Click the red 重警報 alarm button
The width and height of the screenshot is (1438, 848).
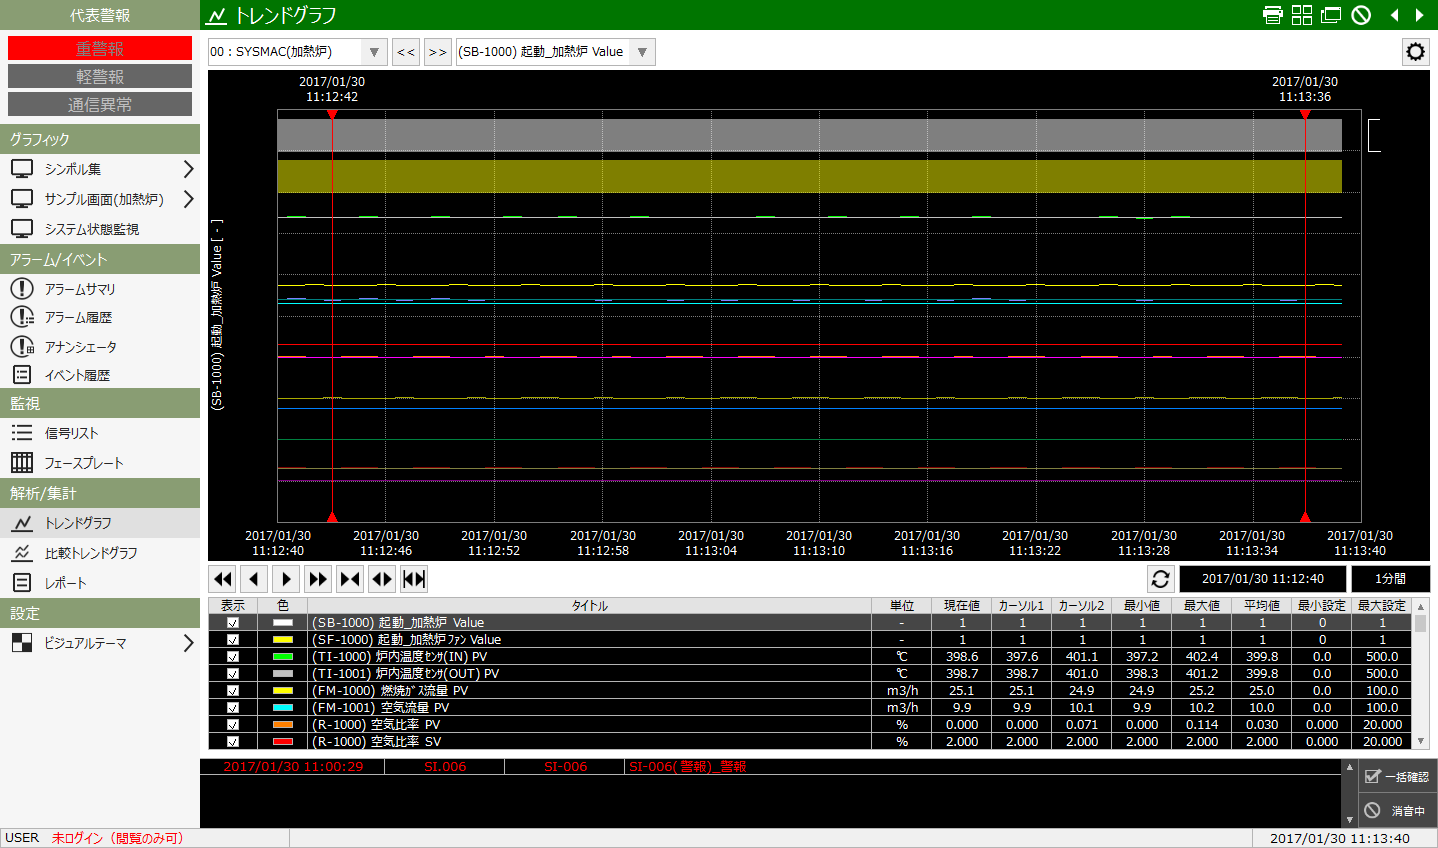[x=100, y=48]
